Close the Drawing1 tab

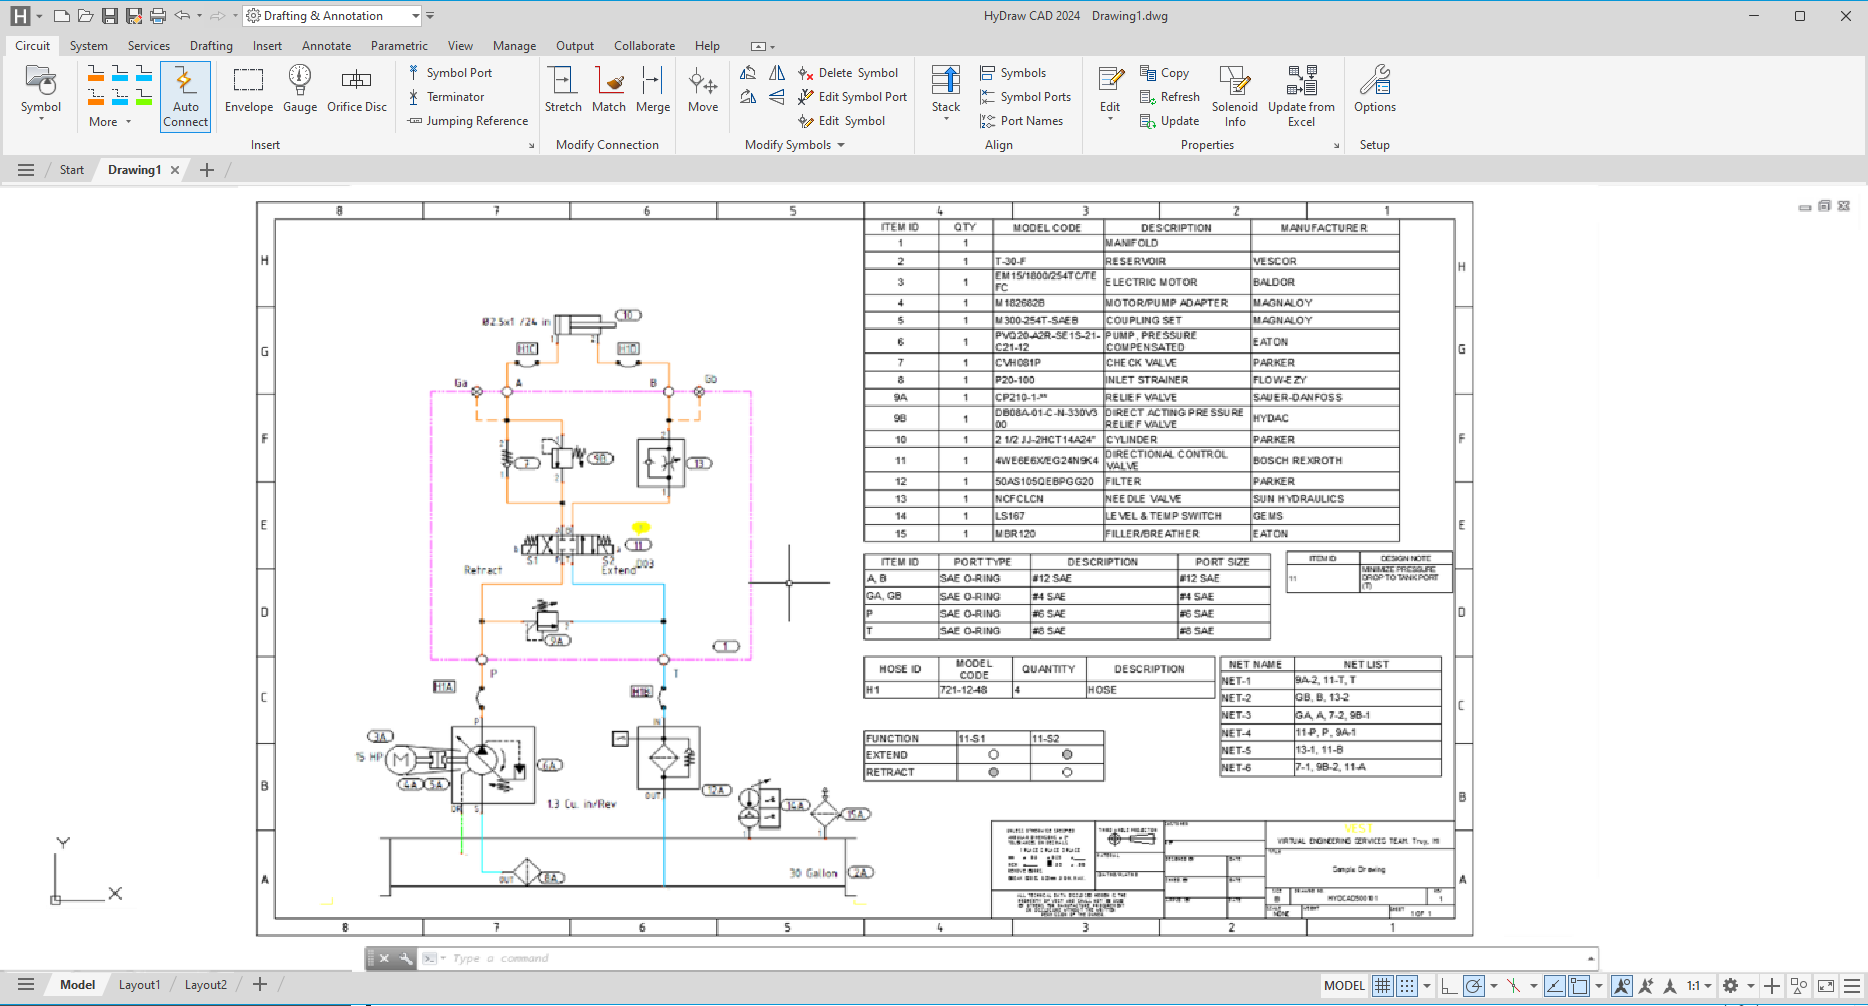(175, 170)
